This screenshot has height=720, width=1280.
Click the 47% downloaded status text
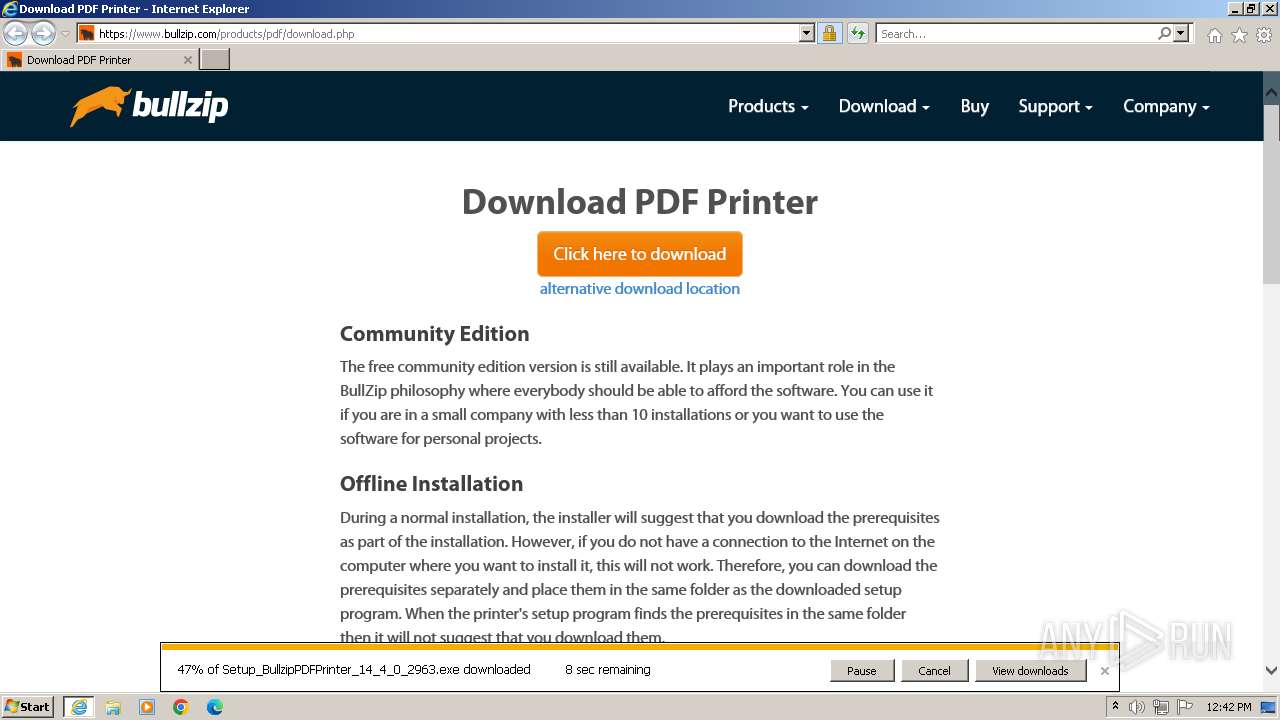click(x=354, y=670)
